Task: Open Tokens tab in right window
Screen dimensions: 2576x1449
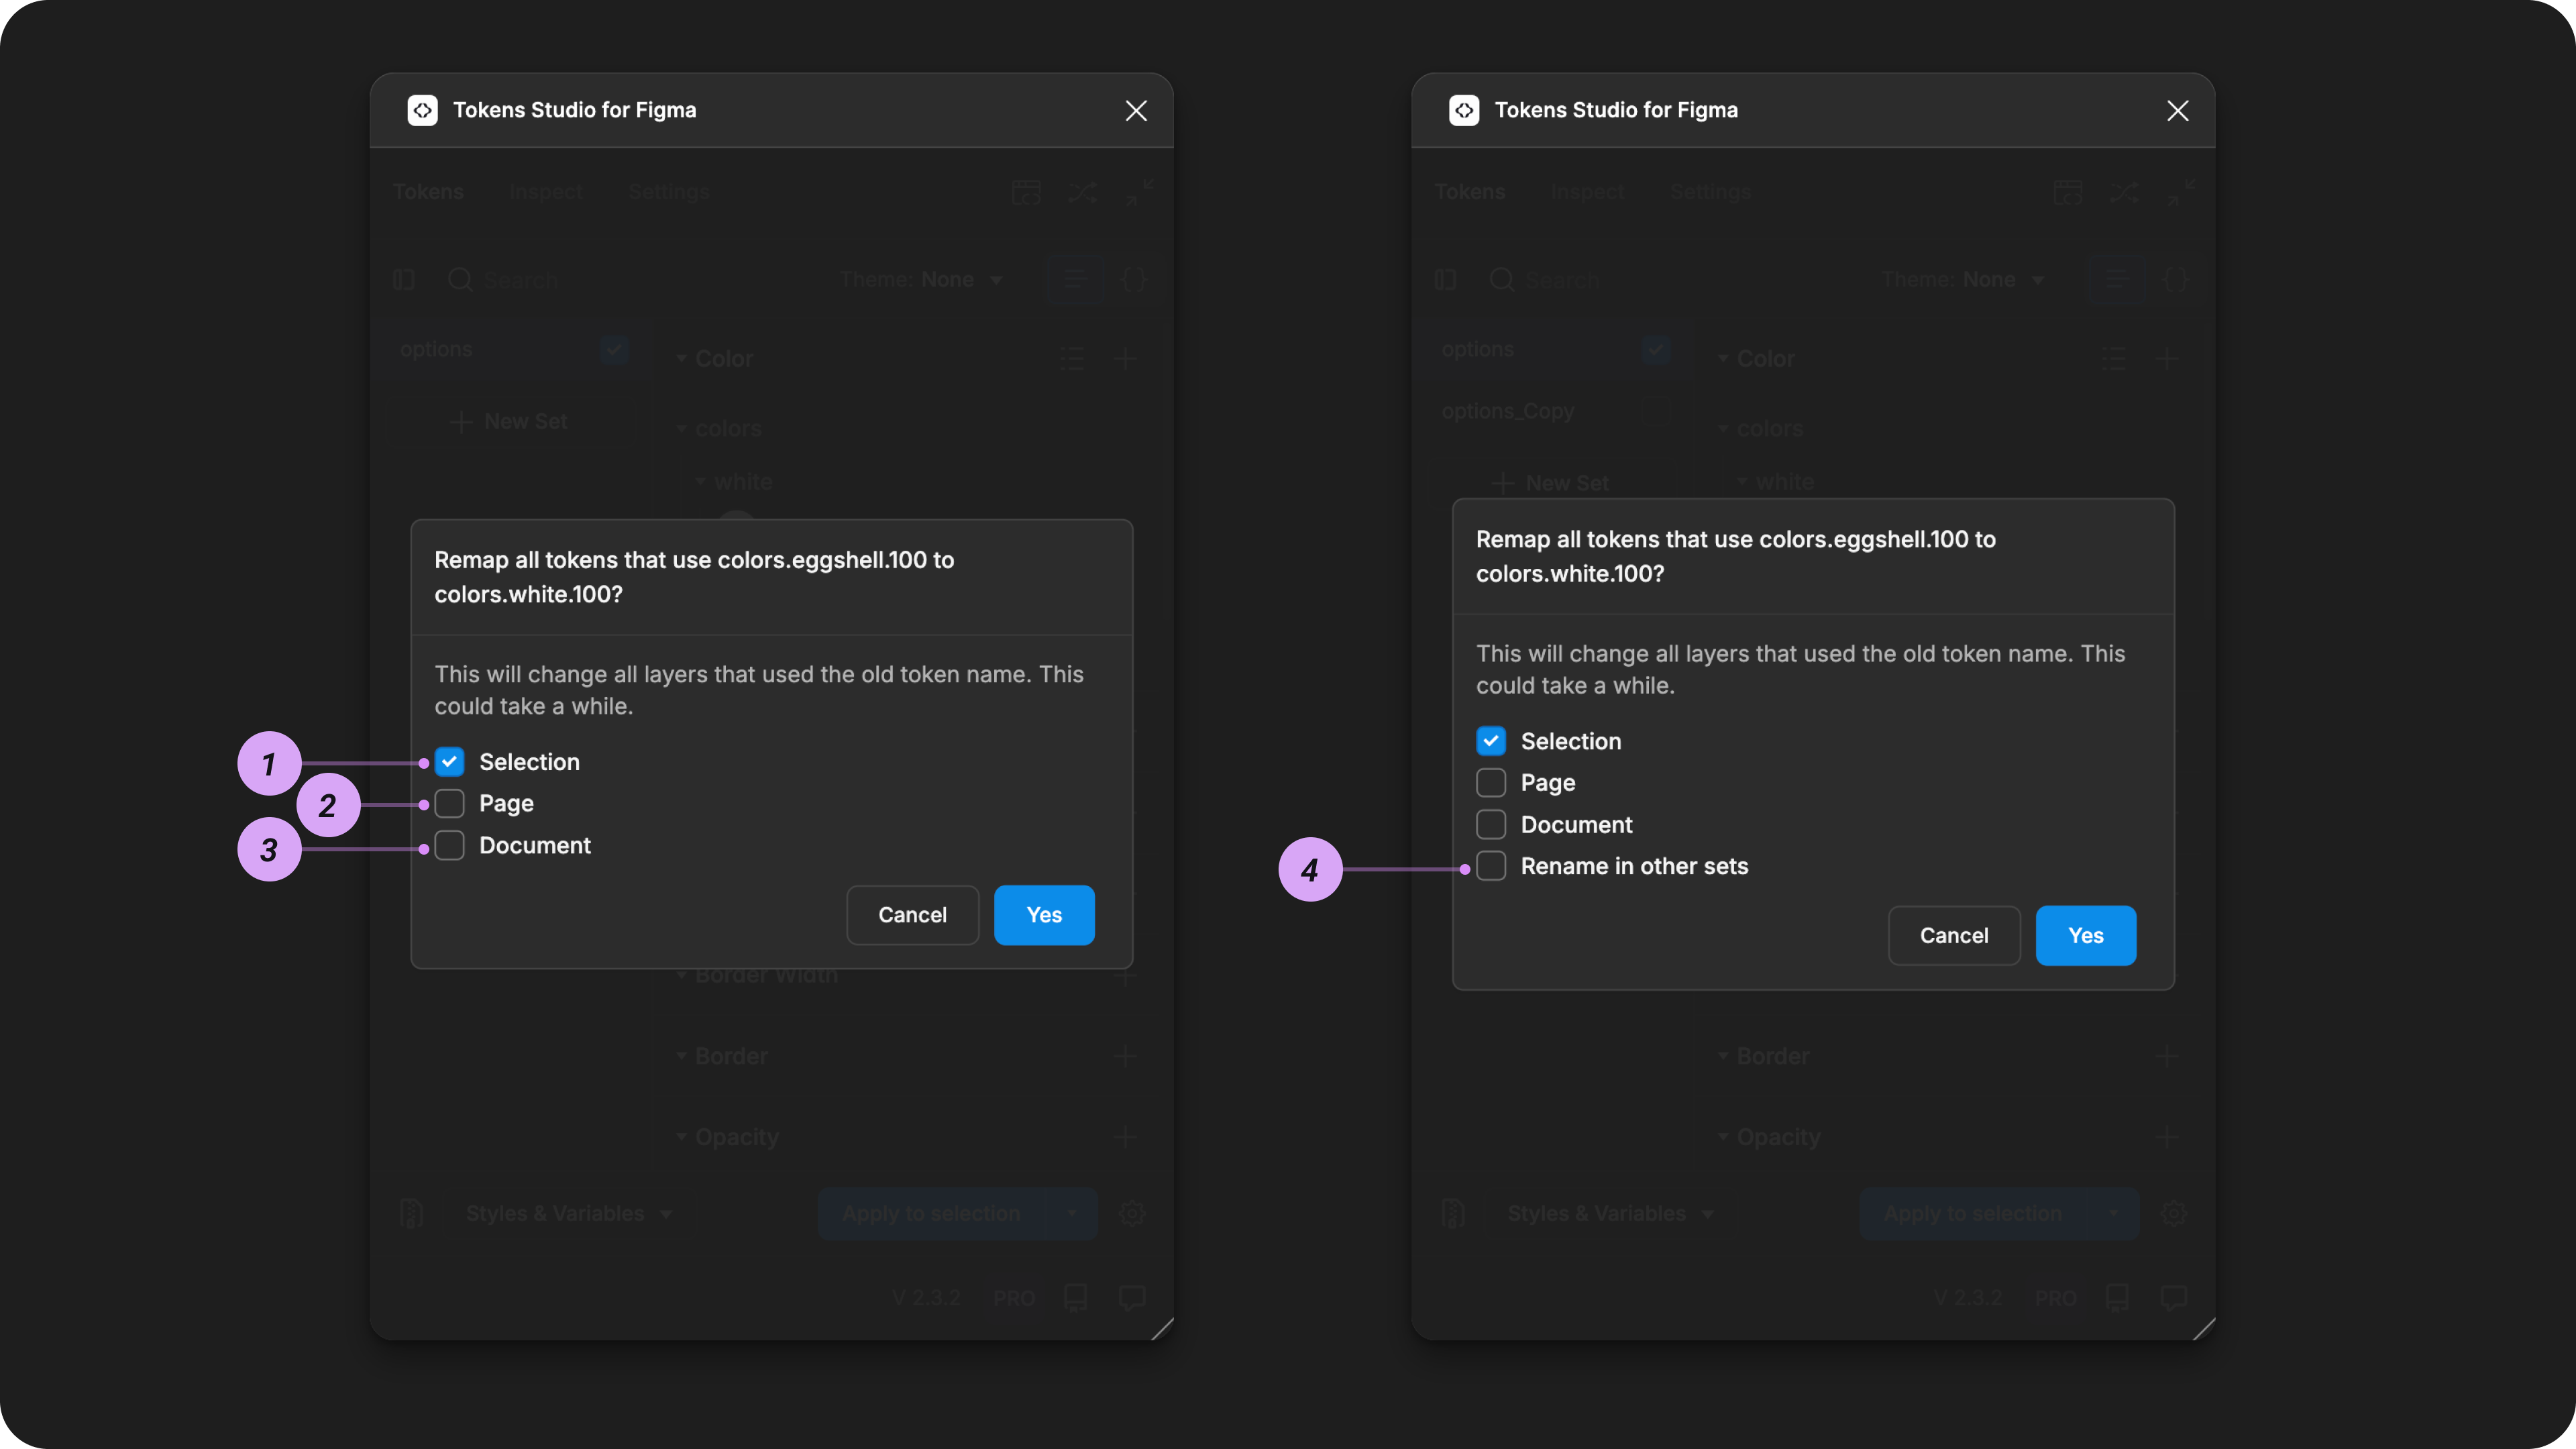Action: pyautogui.click(x=1470, y=192)
